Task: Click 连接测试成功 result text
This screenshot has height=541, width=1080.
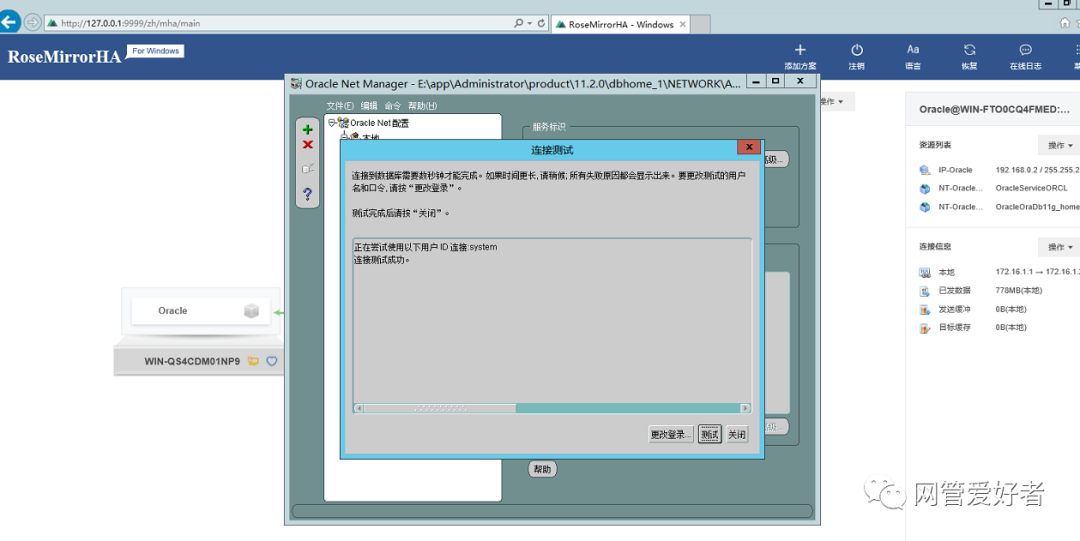Action: [x=382, y=260]
